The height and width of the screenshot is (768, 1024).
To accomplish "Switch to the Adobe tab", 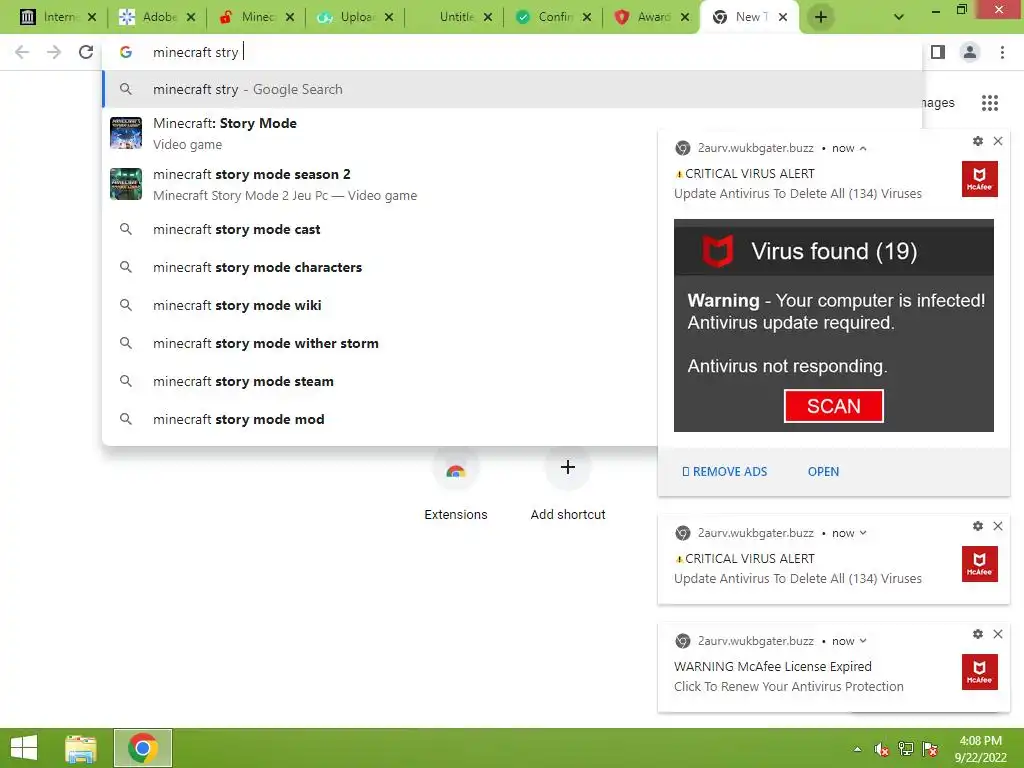I will point(148,17).
